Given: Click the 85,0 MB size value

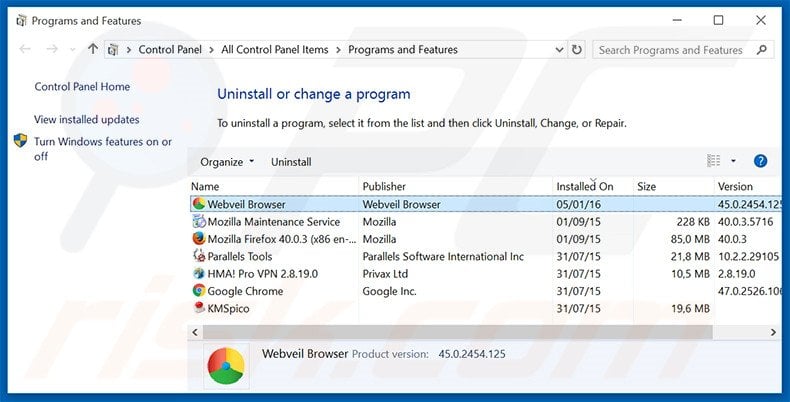Looking at the screenshot, I should 690,239.
